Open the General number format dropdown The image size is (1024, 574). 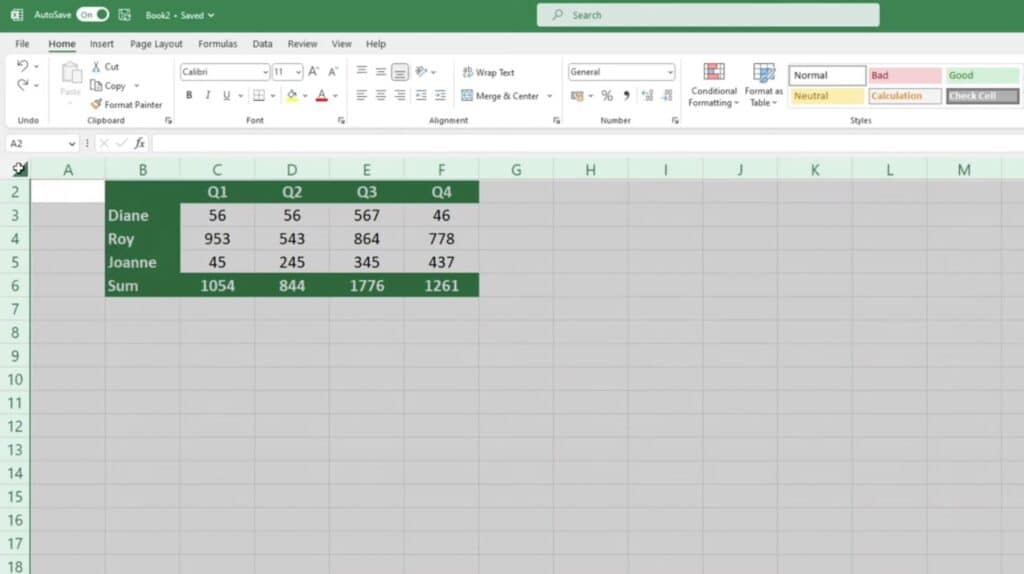click(670, 72)
